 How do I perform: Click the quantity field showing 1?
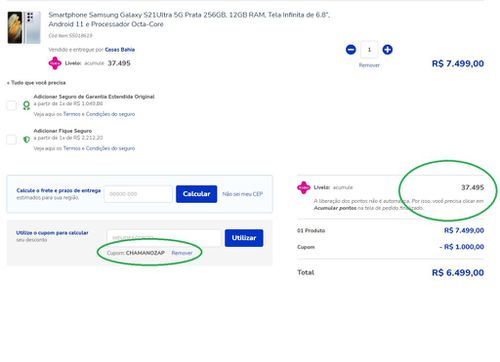coord(369,50)
